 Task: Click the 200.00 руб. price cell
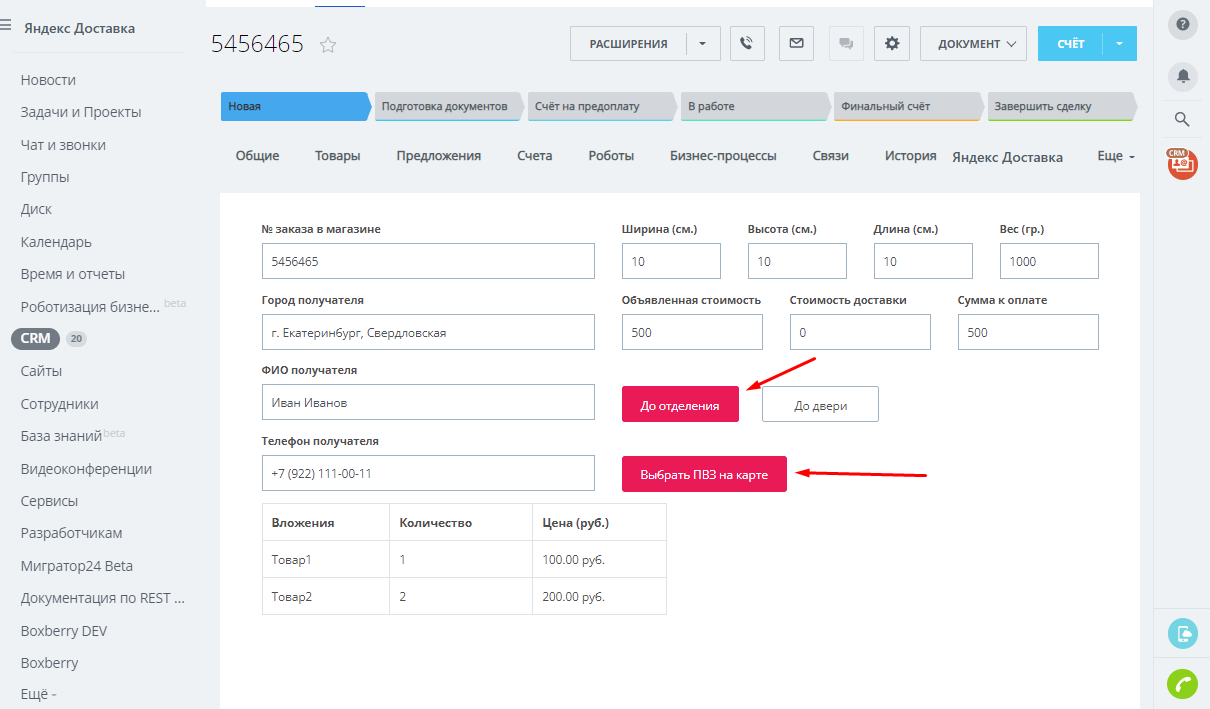(x=599, y=596)
